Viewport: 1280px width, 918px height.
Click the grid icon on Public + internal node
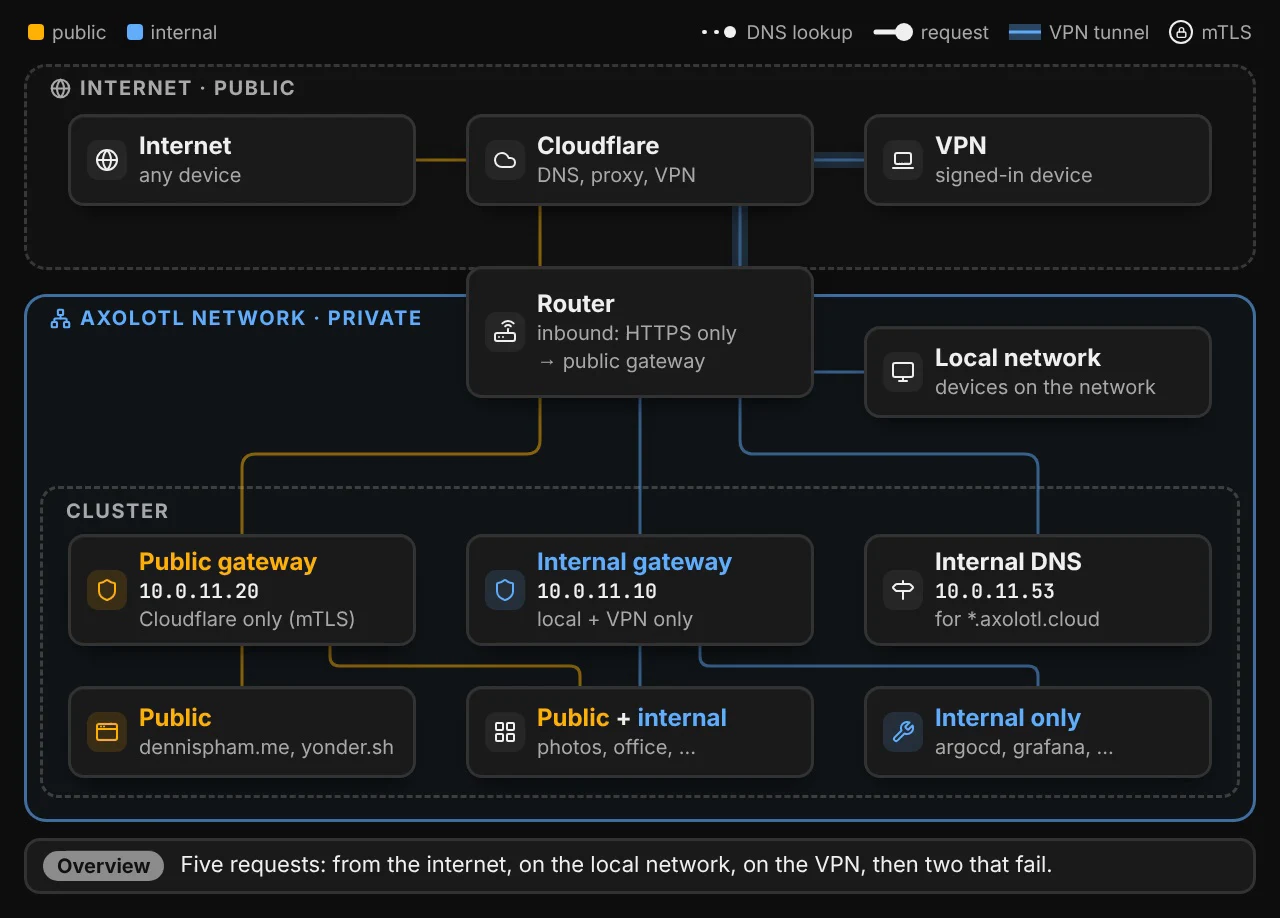[505, 732]
